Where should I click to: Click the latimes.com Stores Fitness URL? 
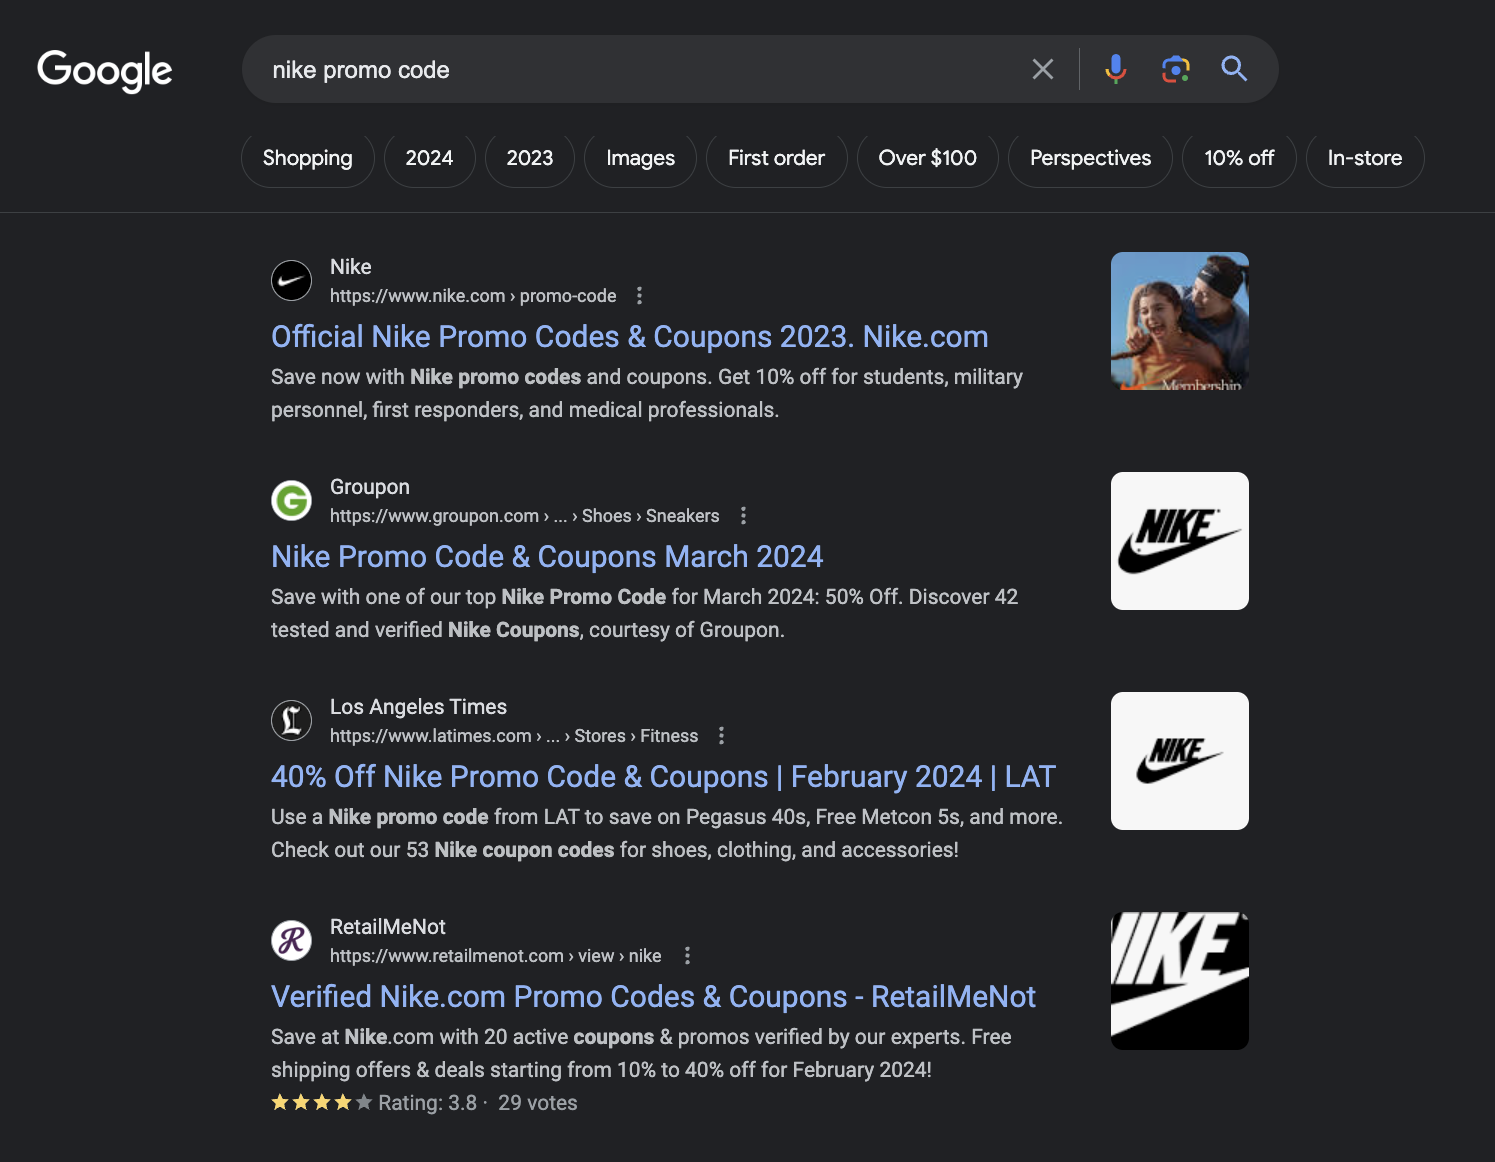[514, 736]
